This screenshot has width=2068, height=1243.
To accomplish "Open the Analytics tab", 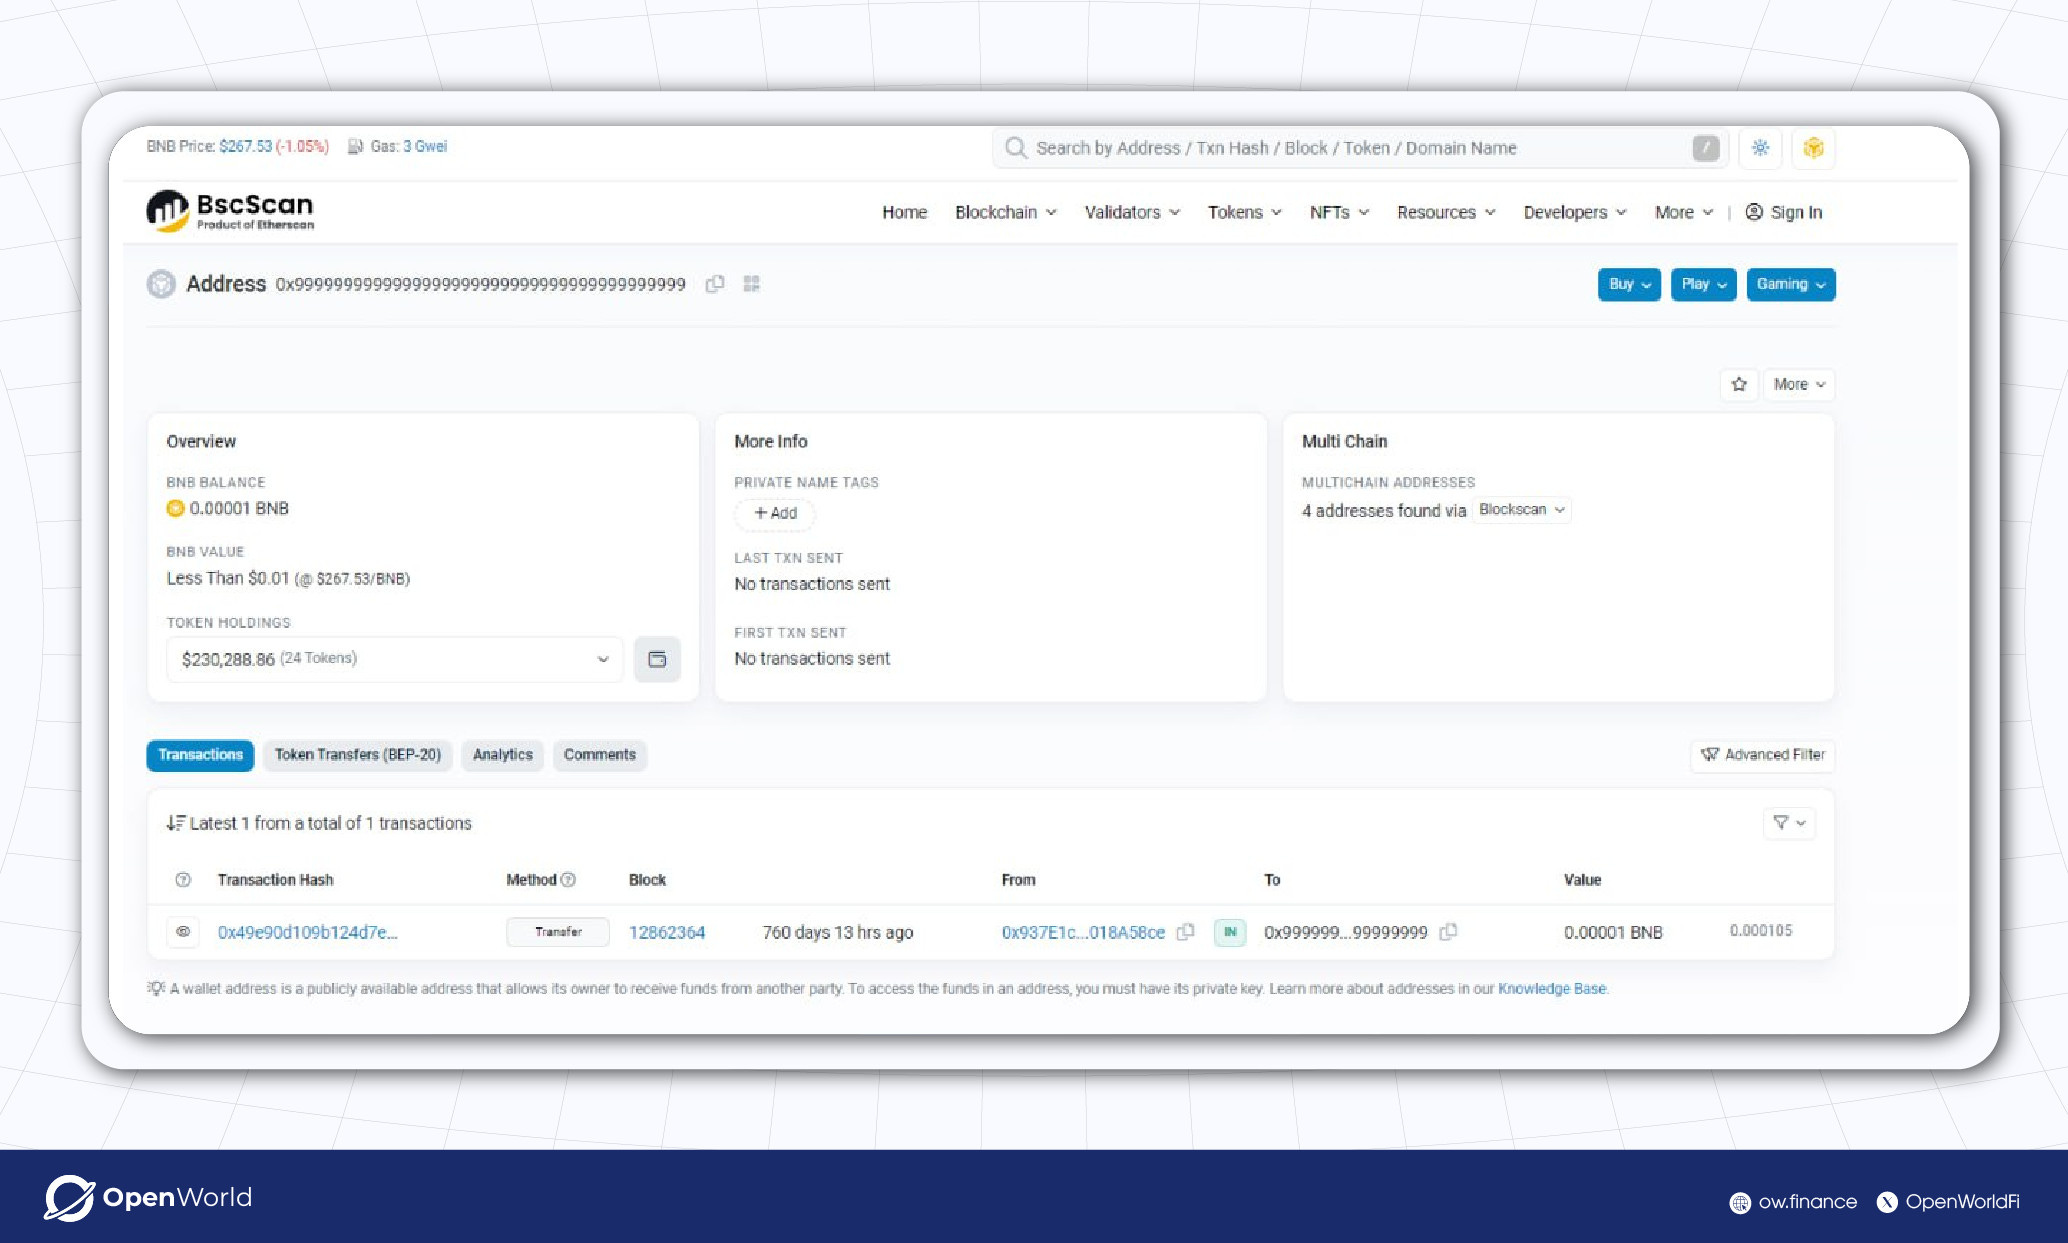I will (502, 755).
